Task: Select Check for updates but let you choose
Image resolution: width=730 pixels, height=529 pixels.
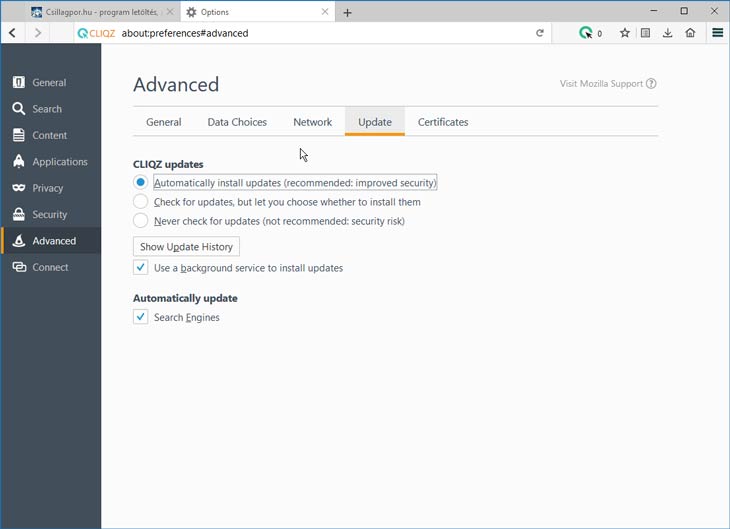Action: coord(141,202)
